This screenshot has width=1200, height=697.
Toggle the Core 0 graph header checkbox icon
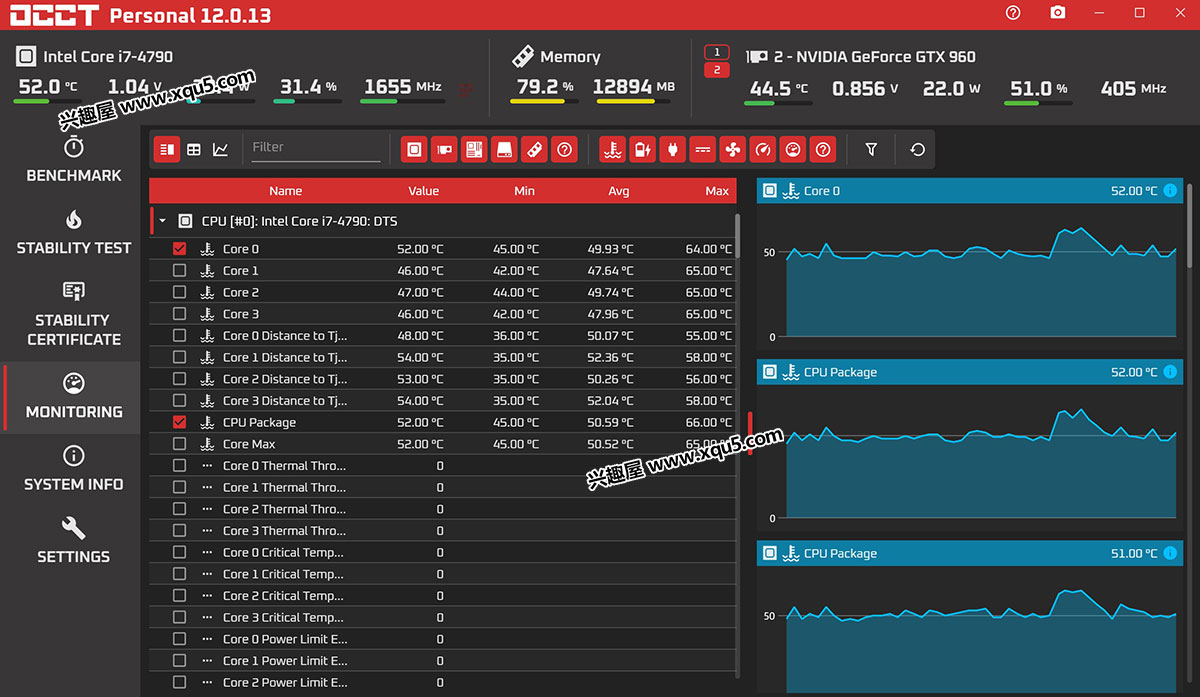tap(769, 191)
